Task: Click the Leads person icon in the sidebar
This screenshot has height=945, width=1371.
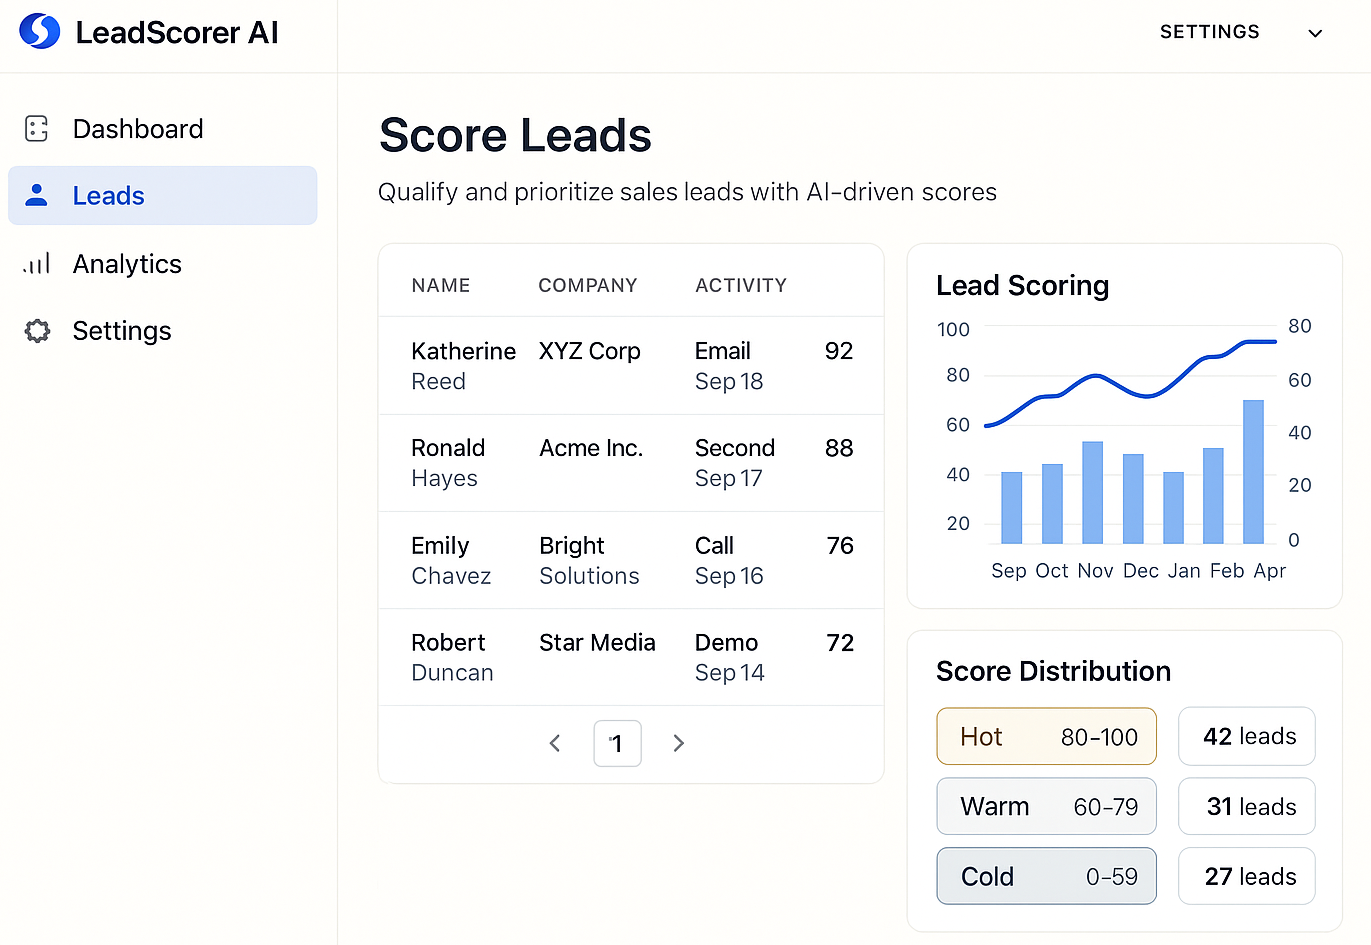Action: pos(36,195)
